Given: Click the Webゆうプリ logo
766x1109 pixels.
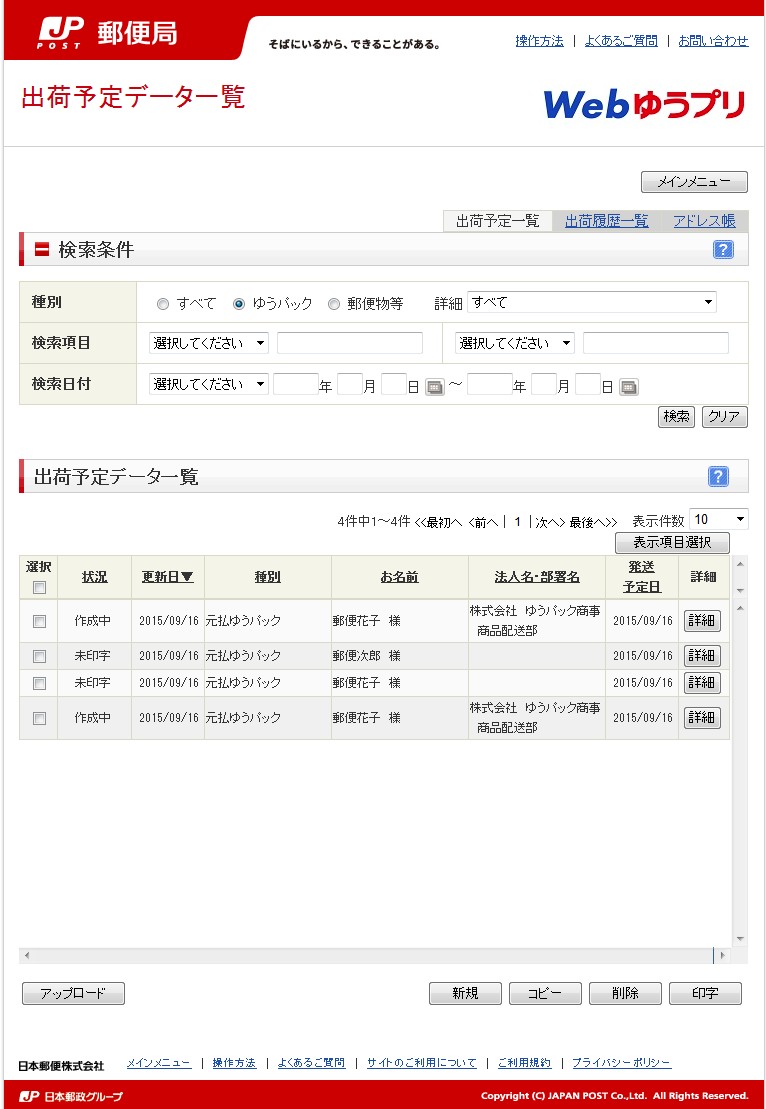Looking at the screenshot, I should (643, 104).
